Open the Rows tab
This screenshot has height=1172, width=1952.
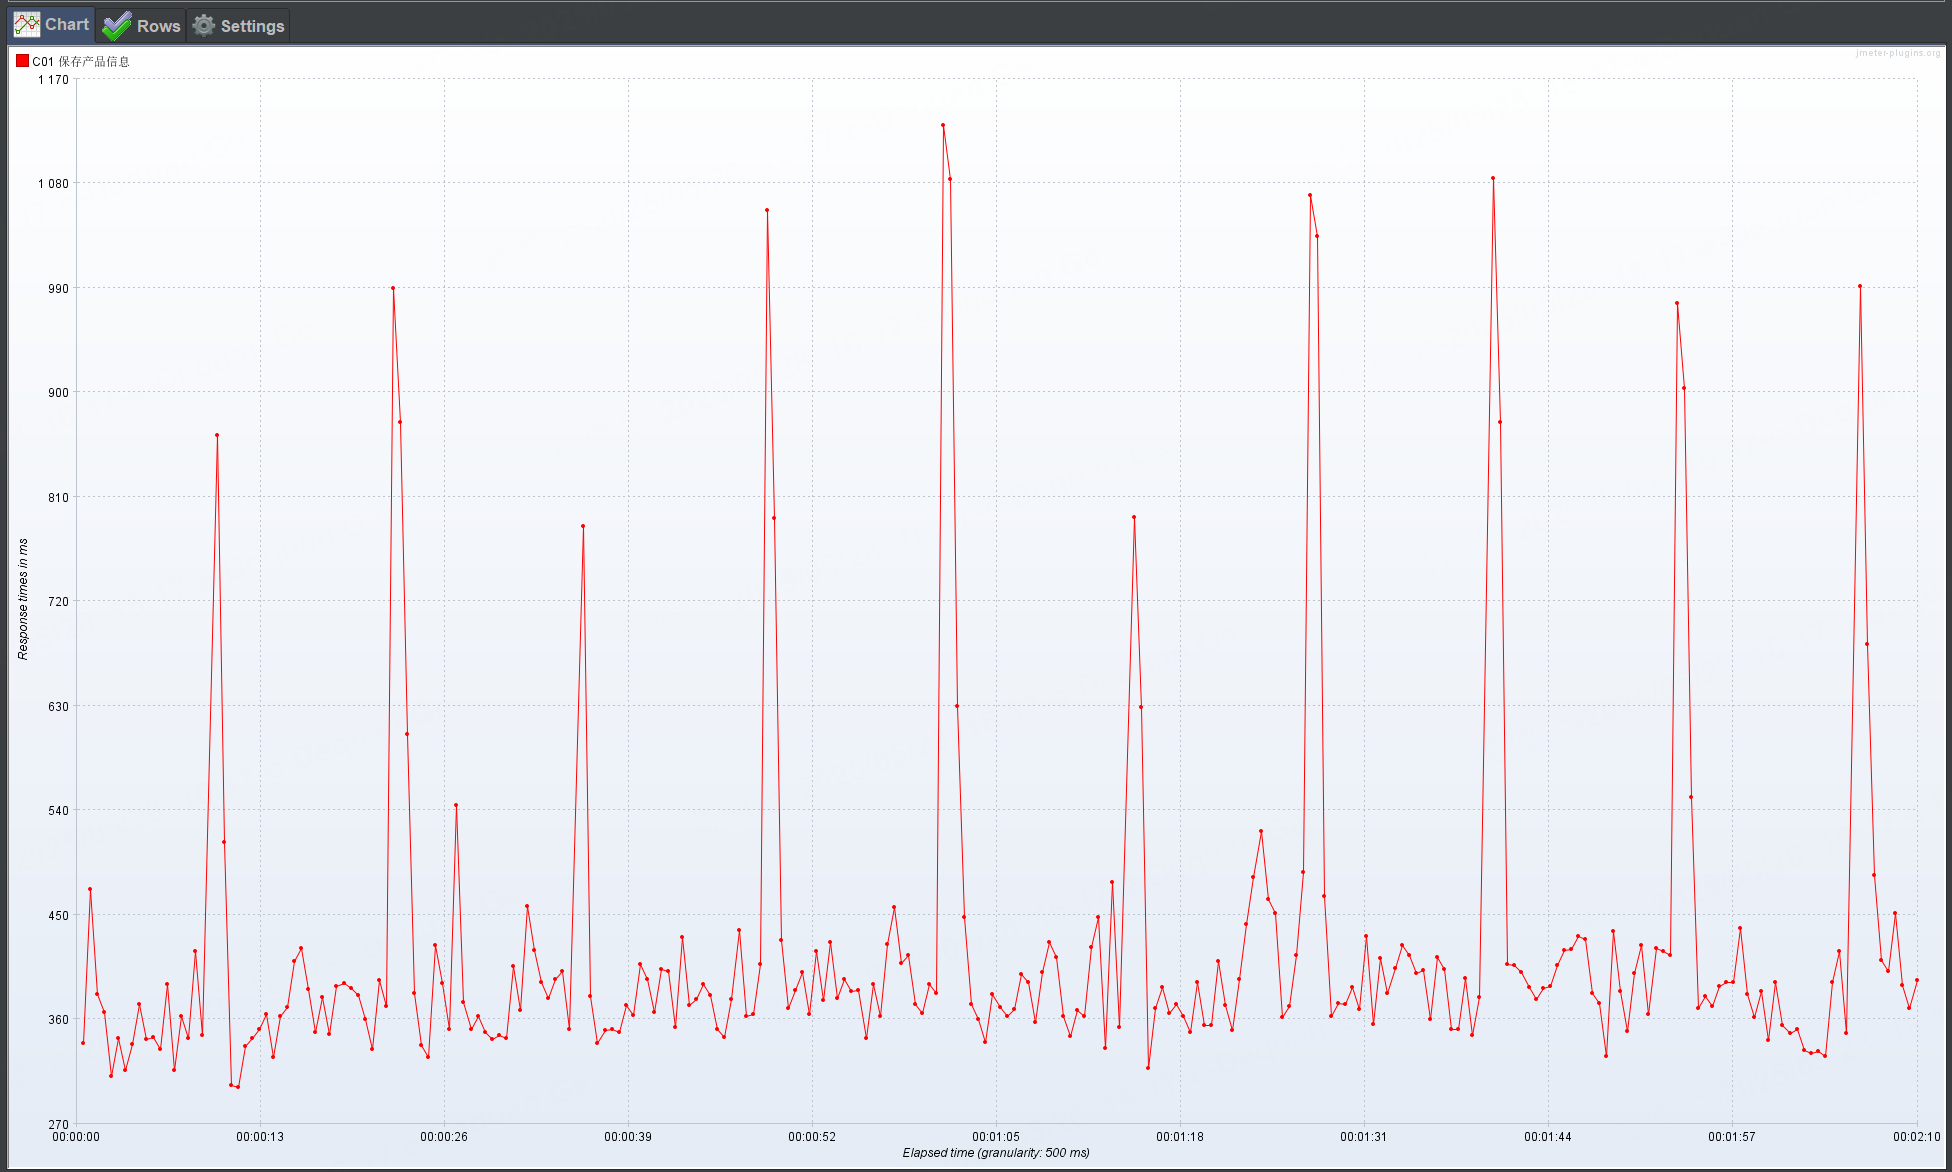click(x=142, y=25)
